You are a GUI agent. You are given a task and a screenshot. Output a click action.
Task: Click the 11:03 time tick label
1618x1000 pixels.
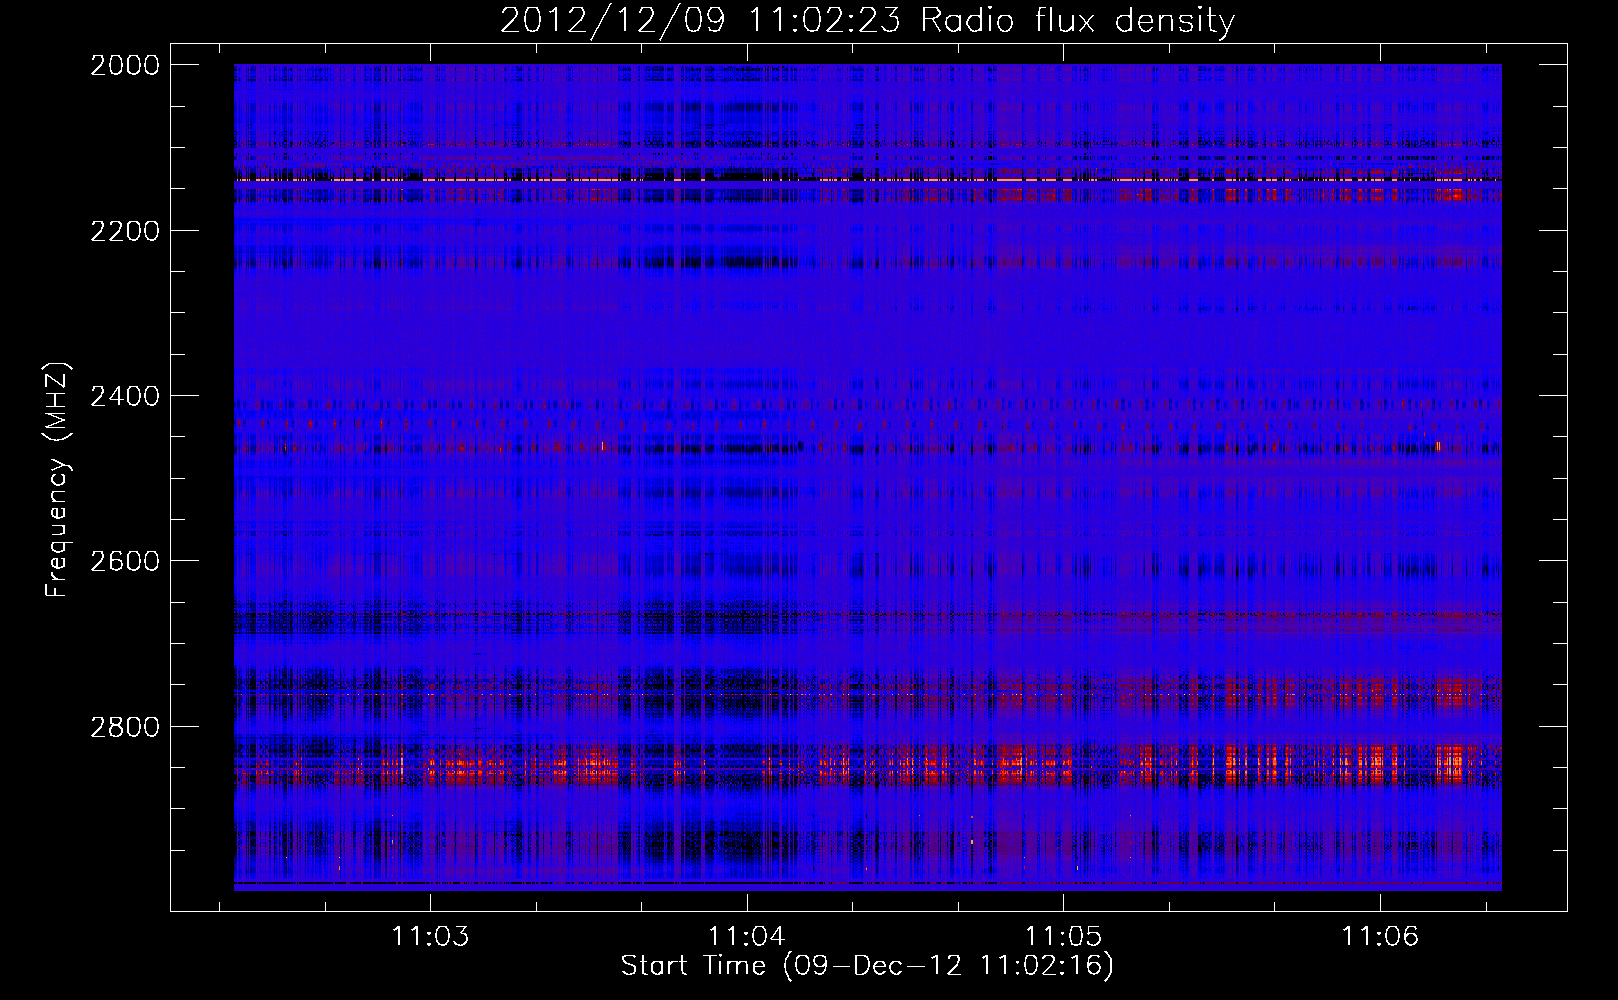(x=430, y=936)
